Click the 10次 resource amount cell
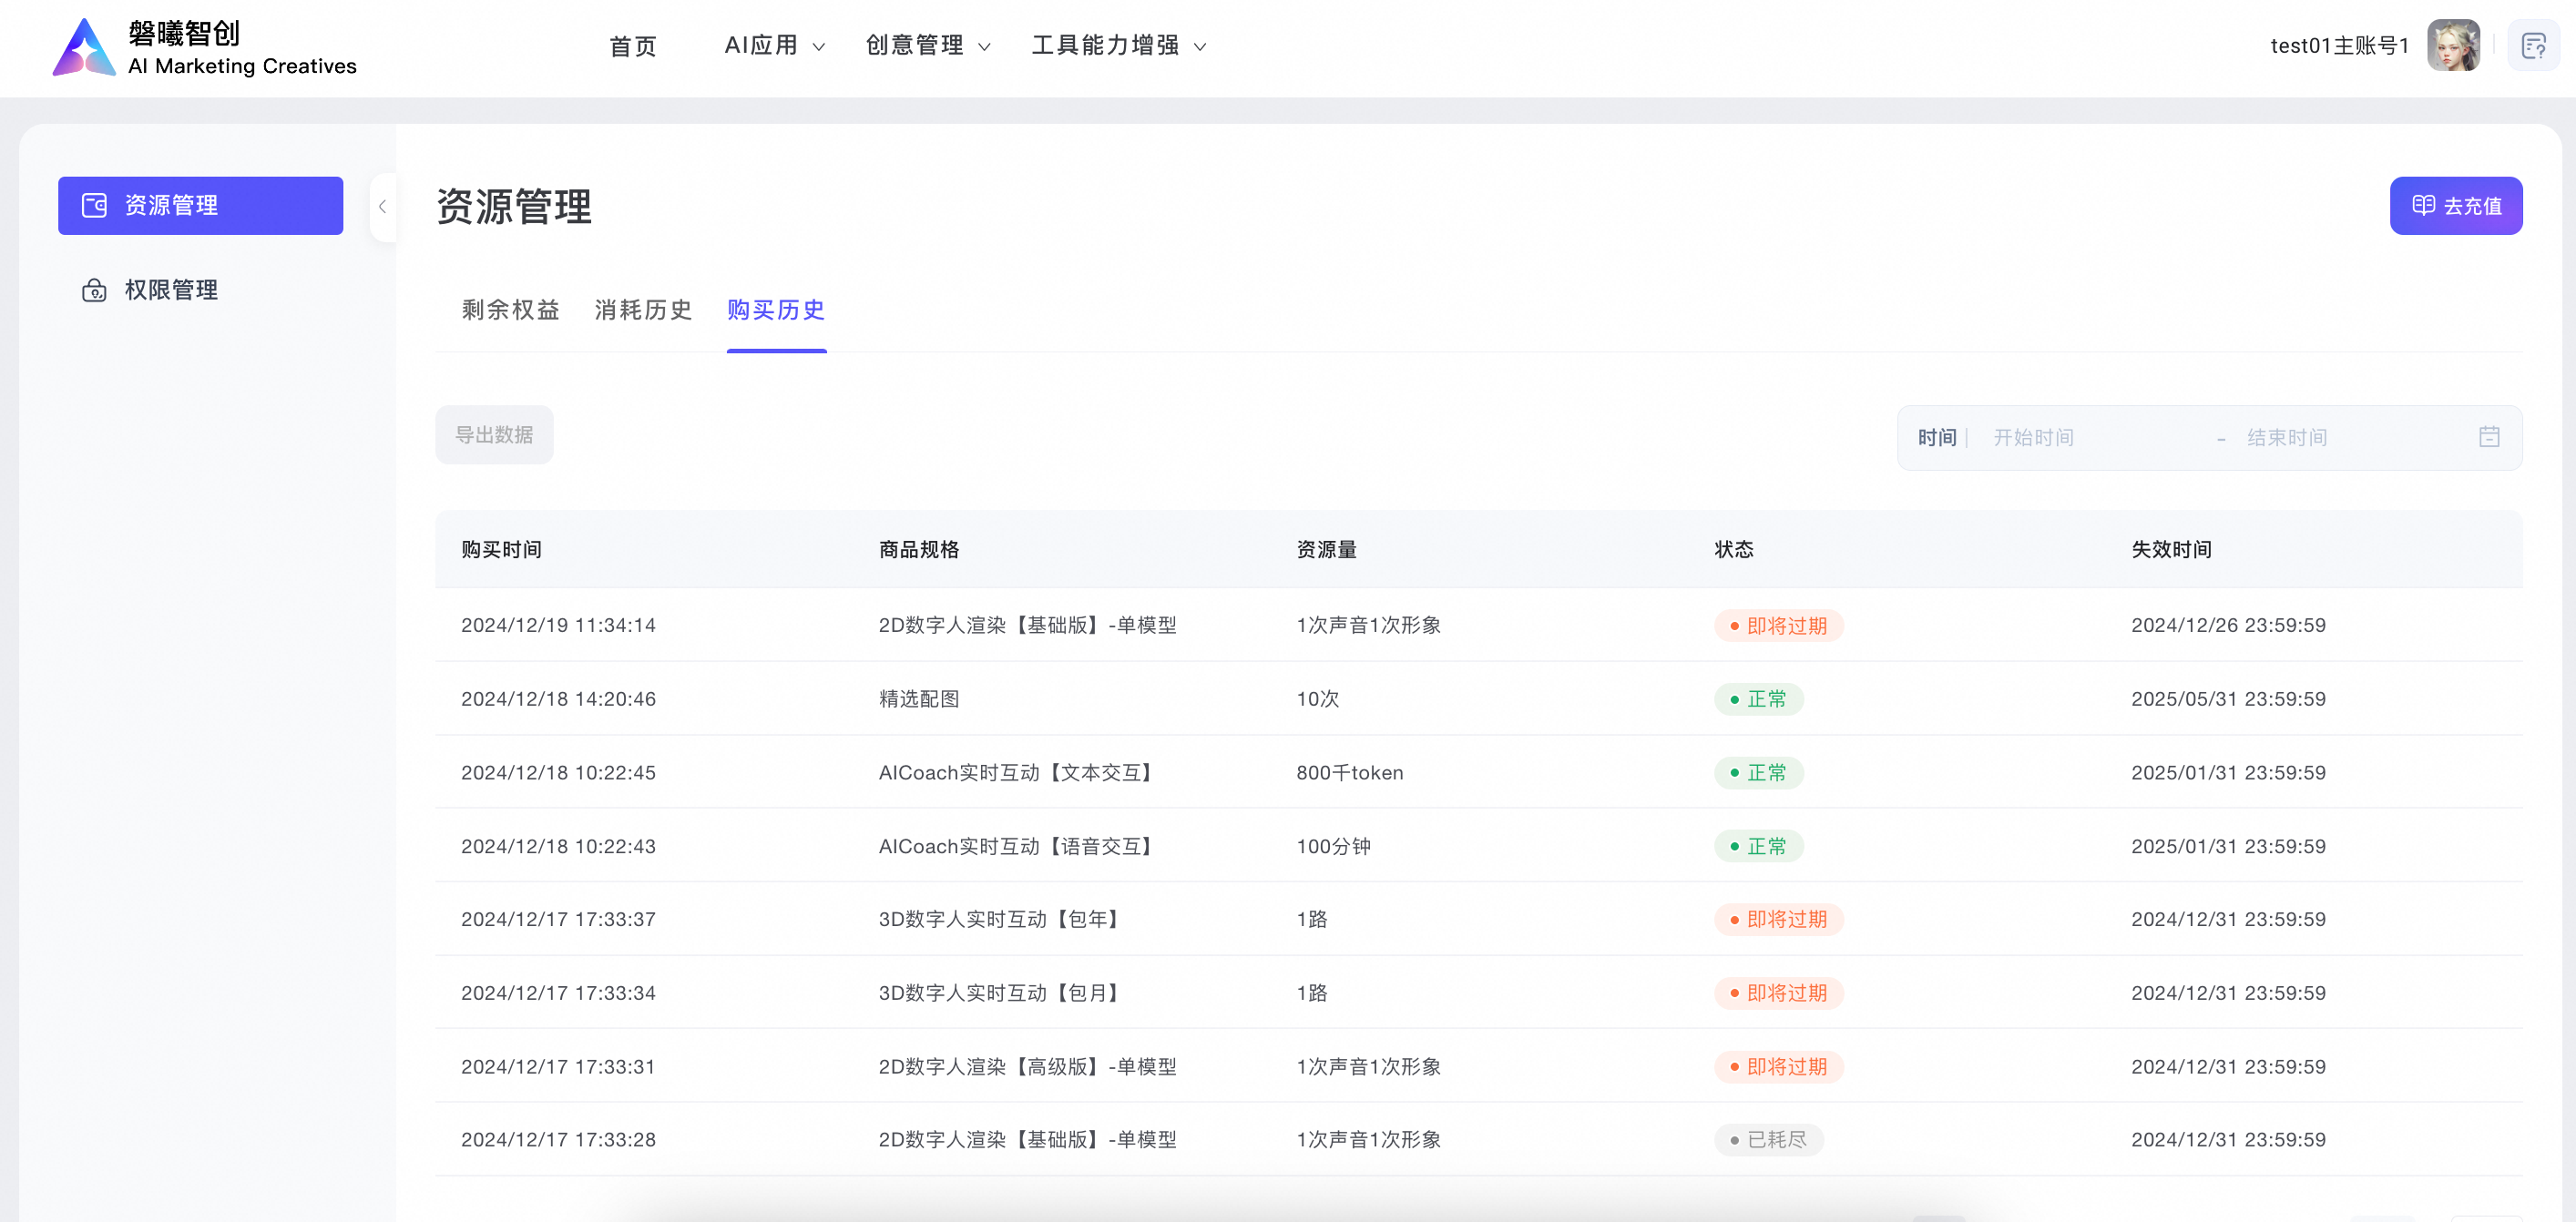2576x1222 pixels. point(1317,699)
